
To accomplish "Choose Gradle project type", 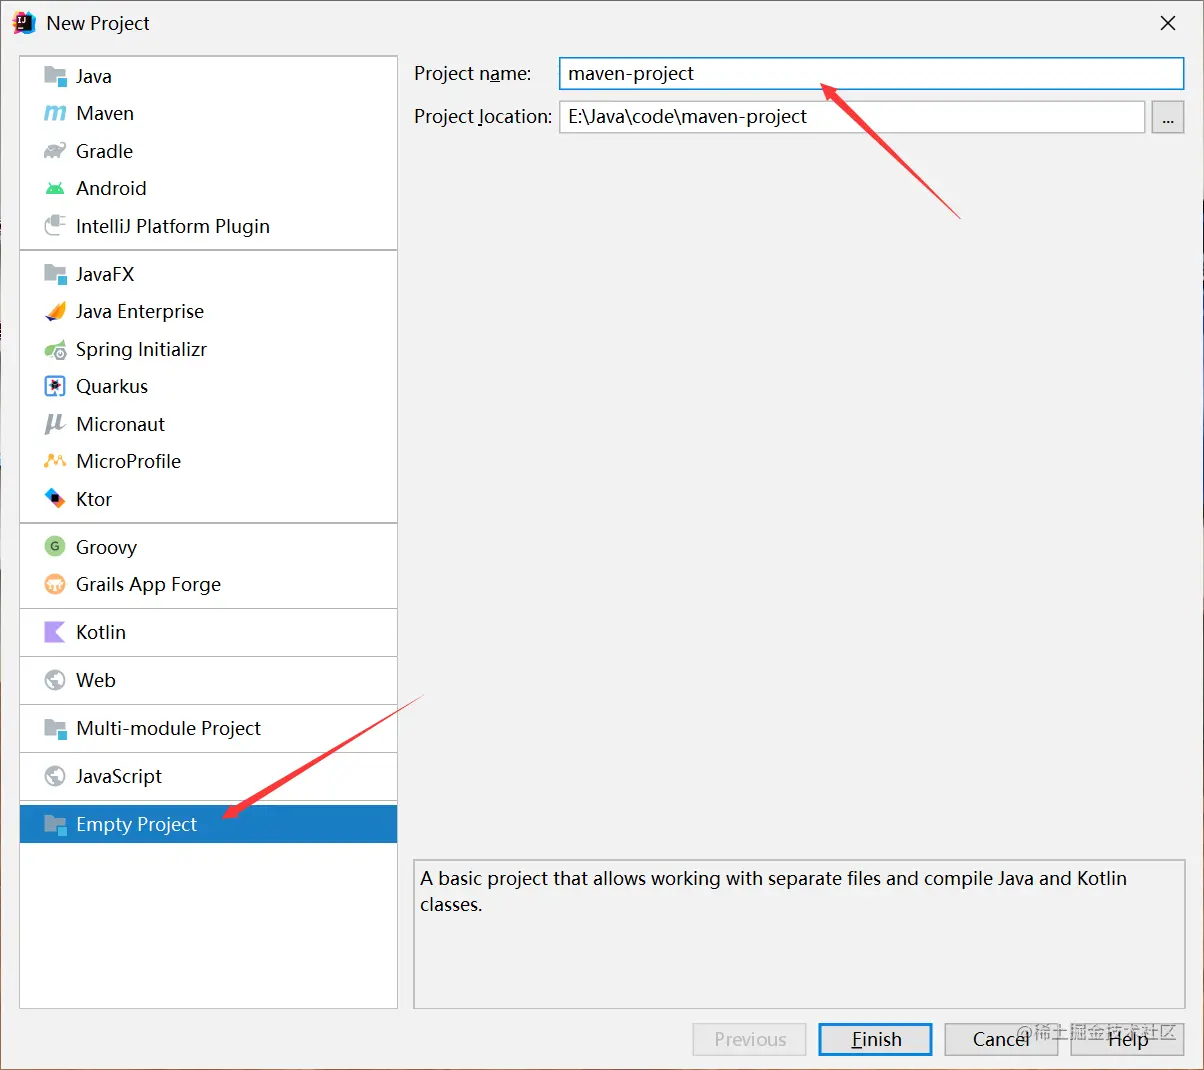I will tap(104, 151).
